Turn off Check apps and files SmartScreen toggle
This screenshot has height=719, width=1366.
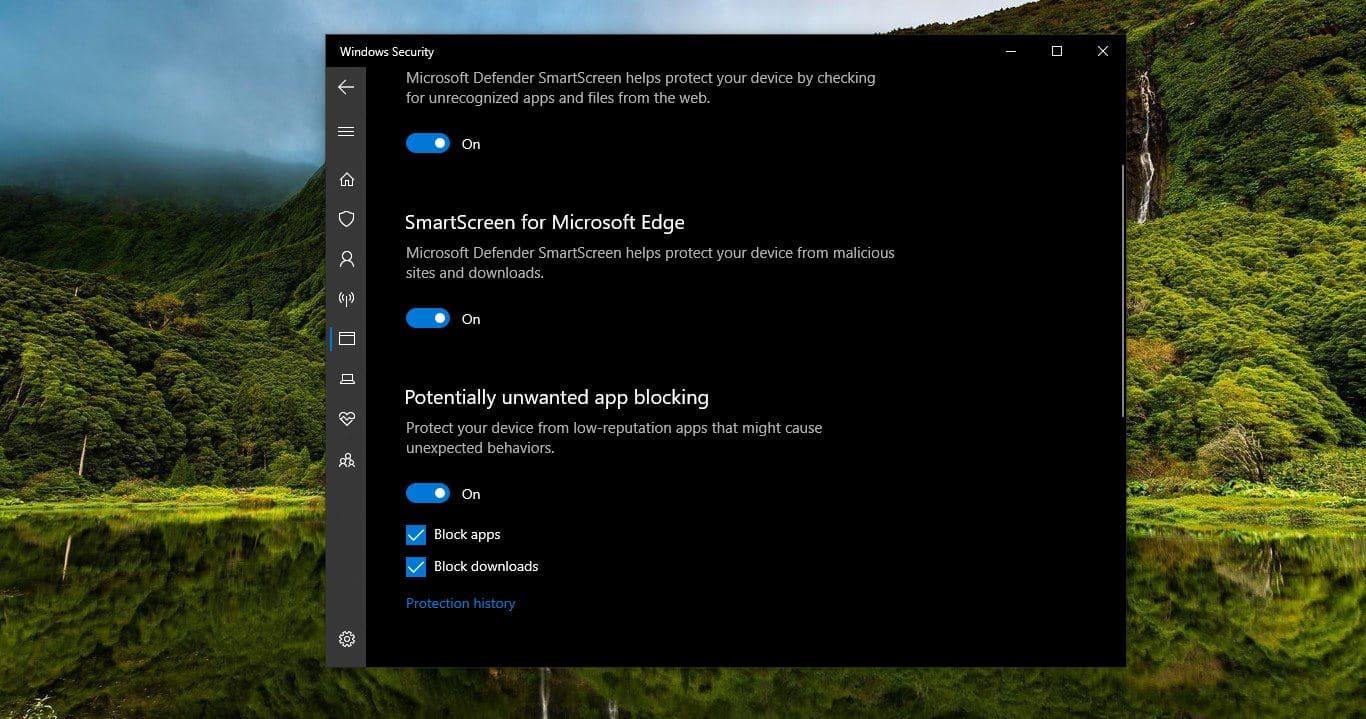(428, 144)
